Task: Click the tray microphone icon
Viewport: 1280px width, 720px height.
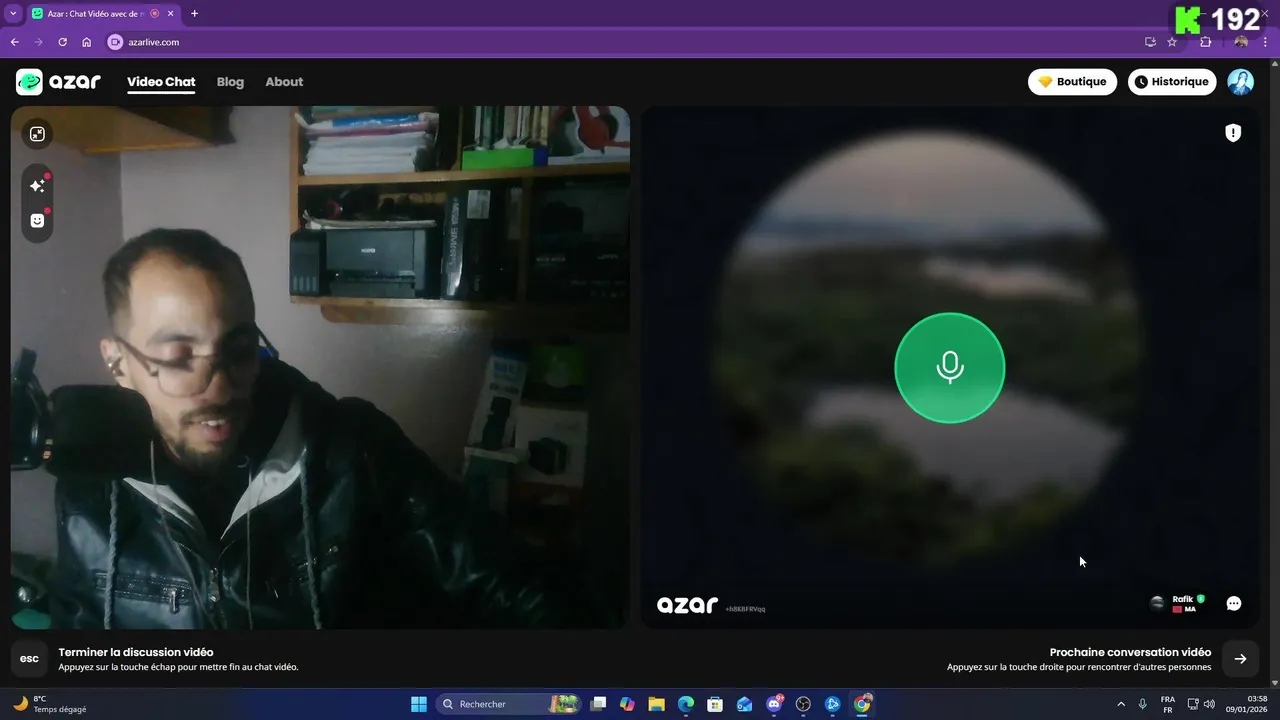Action: [1143, 704]
